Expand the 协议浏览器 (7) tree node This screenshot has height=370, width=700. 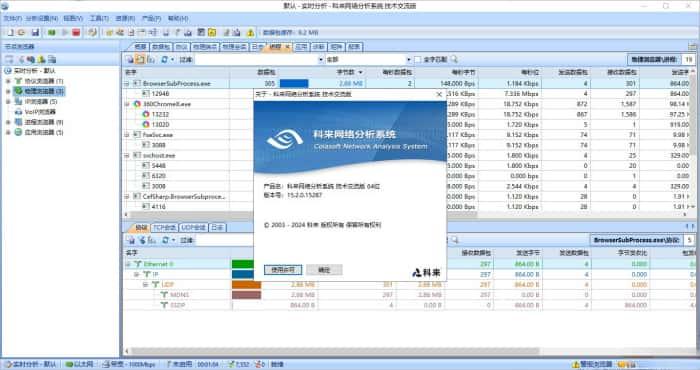(x=8, y=81)
